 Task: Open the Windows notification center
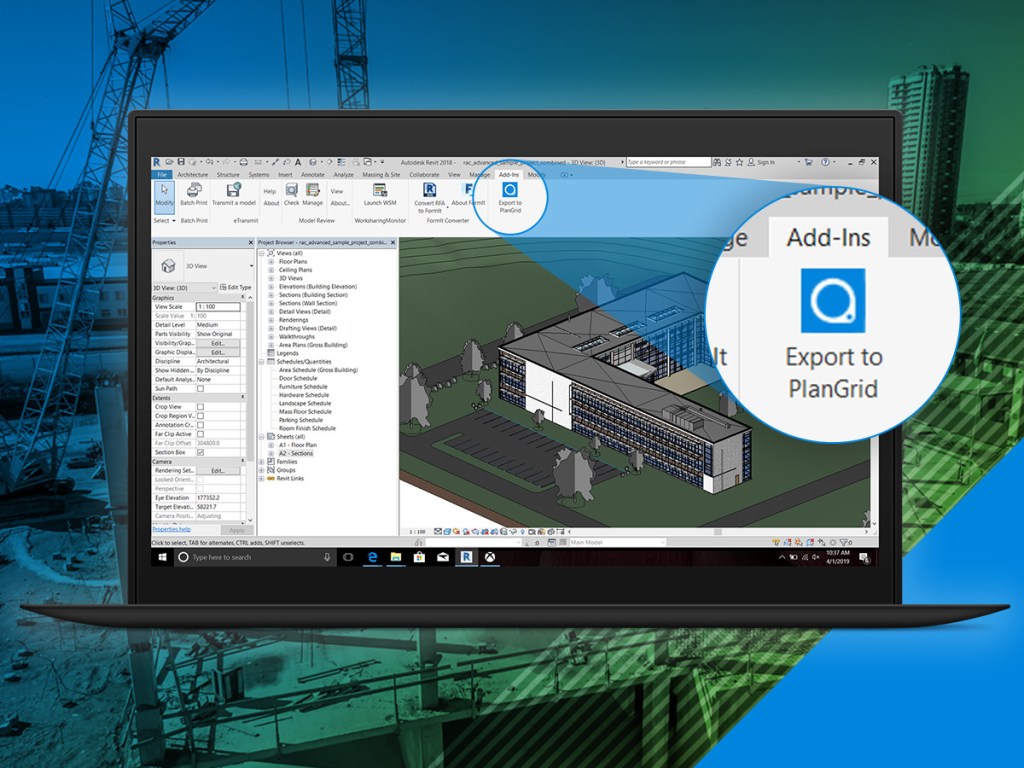click(x=865, y=557)
